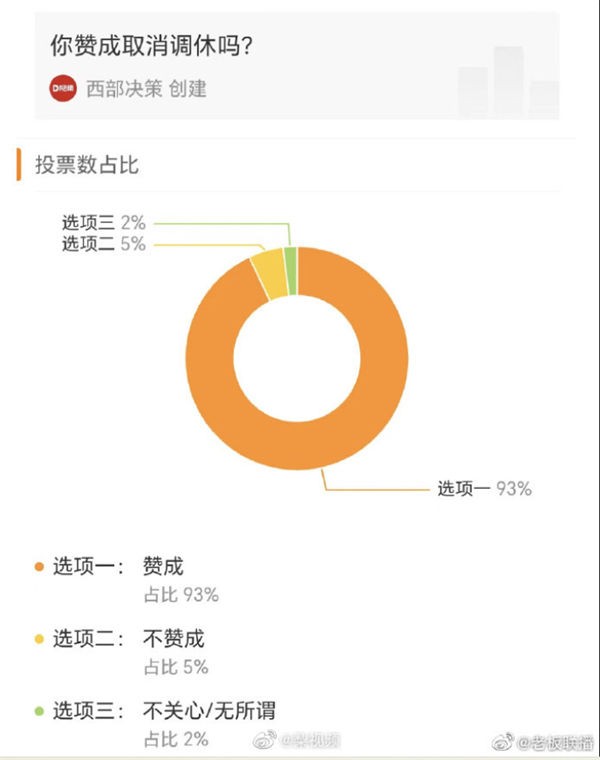Click the 选项一 93% chart label
This screenshot has width=600, height=760.
click(485, 489)
